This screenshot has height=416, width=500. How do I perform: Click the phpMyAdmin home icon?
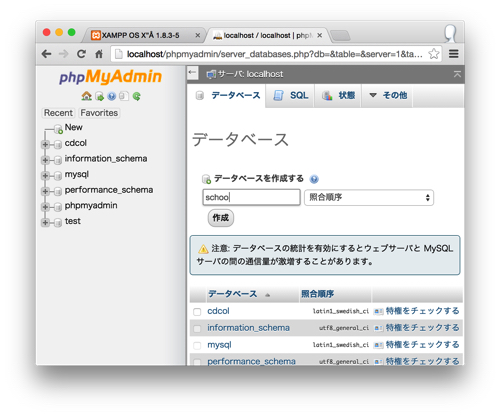point(86,96)
